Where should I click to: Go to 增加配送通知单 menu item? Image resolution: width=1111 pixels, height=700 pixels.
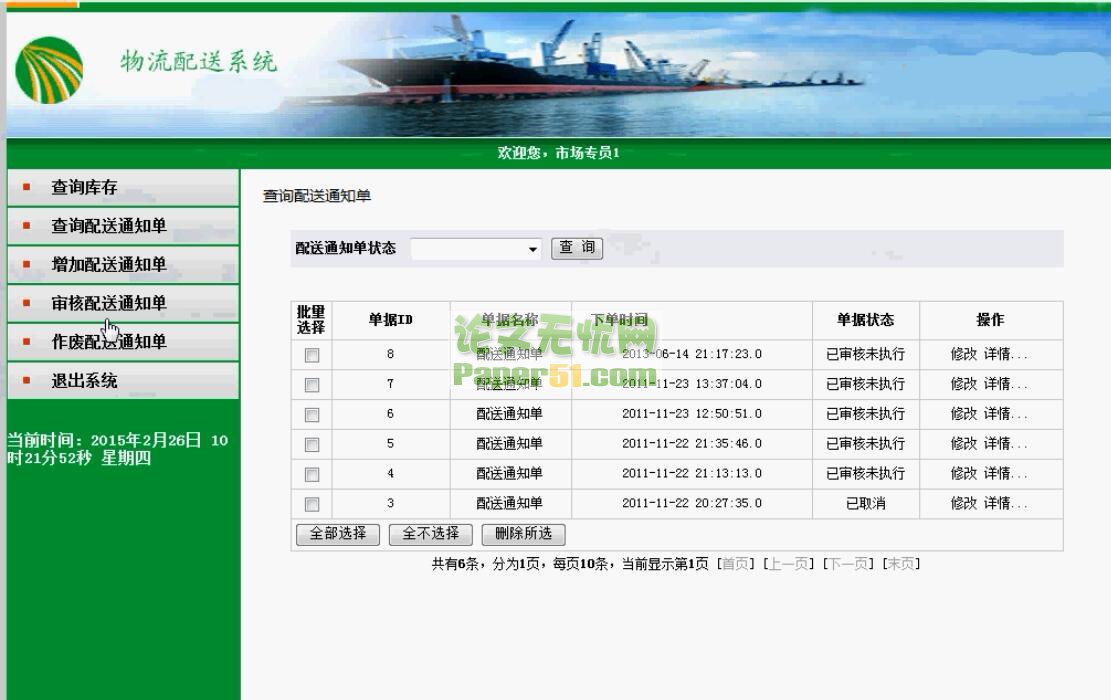(x=108, y=265)
